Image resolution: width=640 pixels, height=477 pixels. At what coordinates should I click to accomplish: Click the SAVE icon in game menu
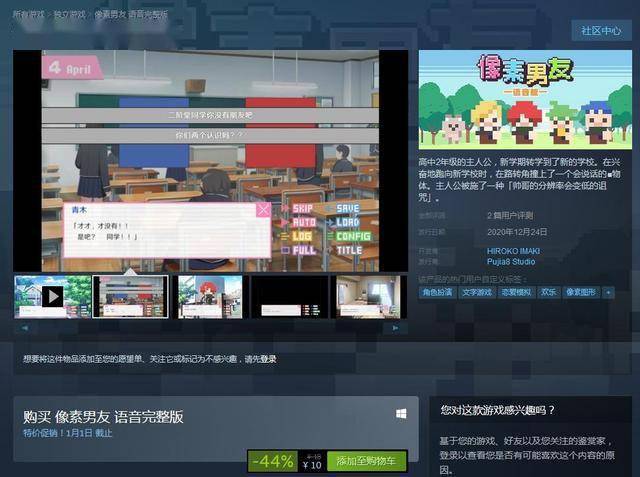(342, 209)
